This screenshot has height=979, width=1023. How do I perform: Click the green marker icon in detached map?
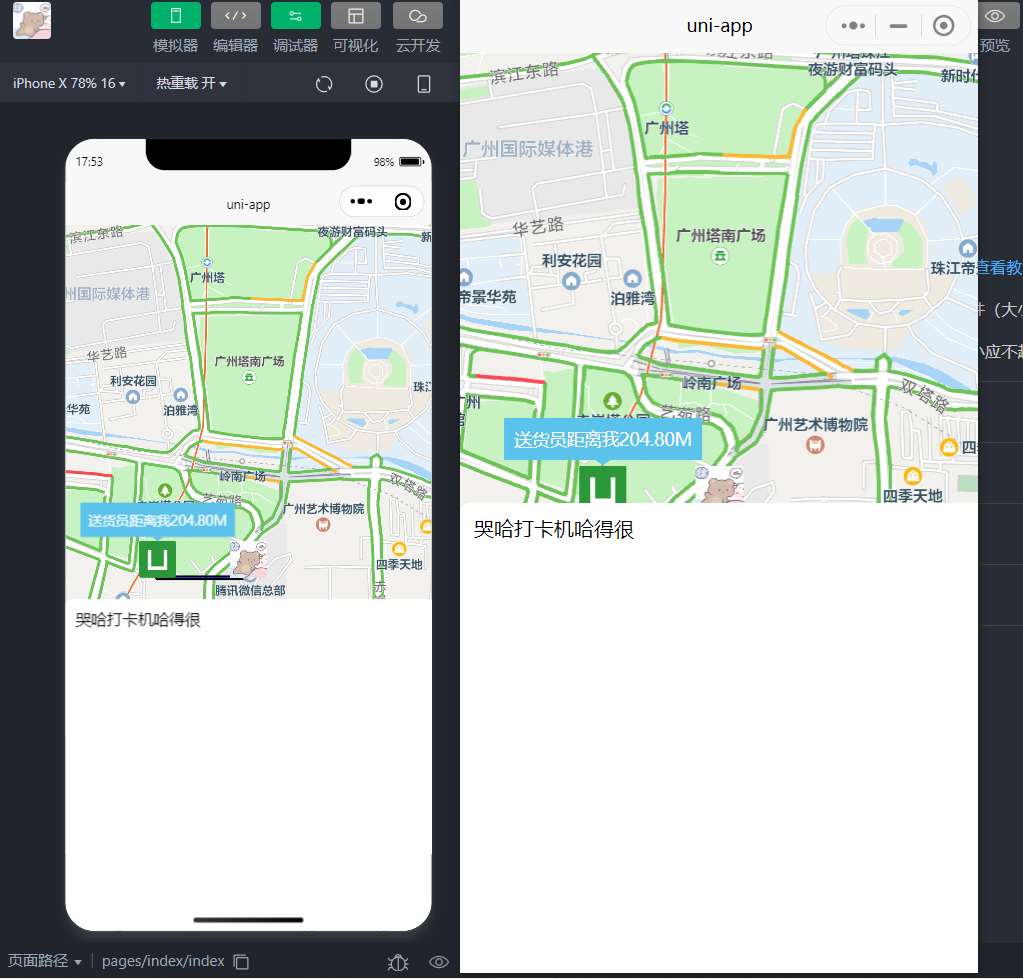(603, 485)
